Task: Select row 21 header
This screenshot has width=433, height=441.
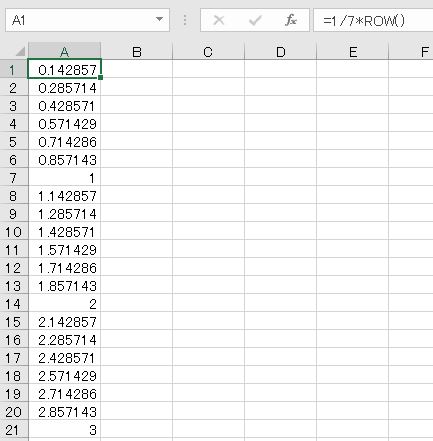Action: tap(14, 429)
